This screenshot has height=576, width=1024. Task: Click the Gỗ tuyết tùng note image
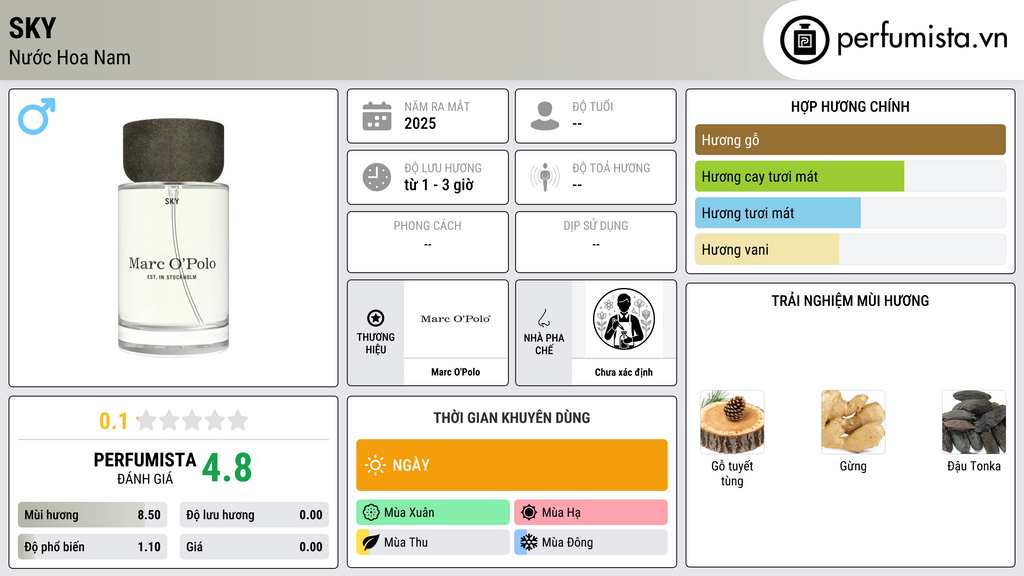pos(732,422)
